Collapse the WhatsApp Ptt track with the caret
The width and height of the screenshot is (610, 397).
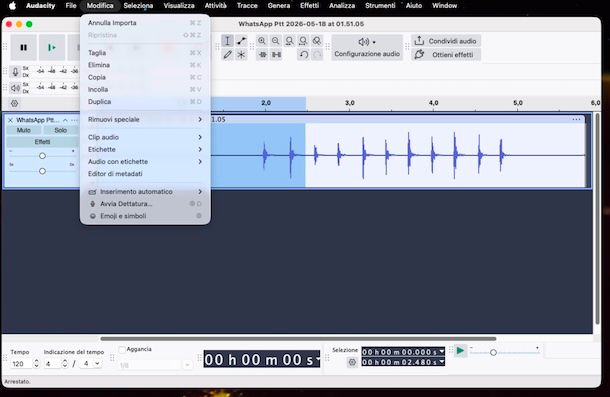point(65,120)
